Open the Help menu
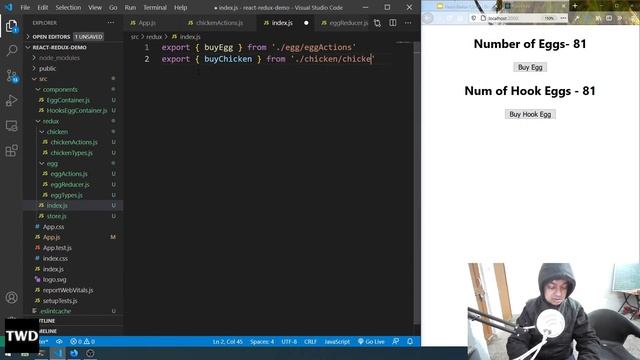The width and height of the screenshot is (640, 360). click(180, 7)
